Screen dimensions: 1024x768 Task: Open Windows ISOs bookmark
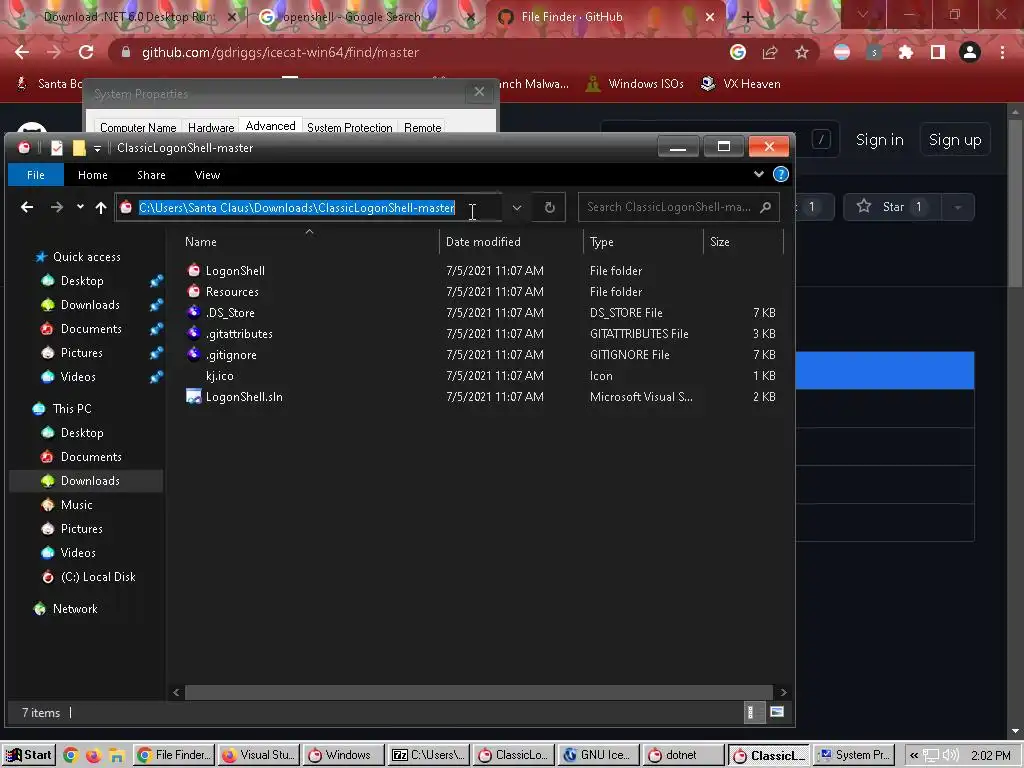pyautogui.click(x=634, y=84)
